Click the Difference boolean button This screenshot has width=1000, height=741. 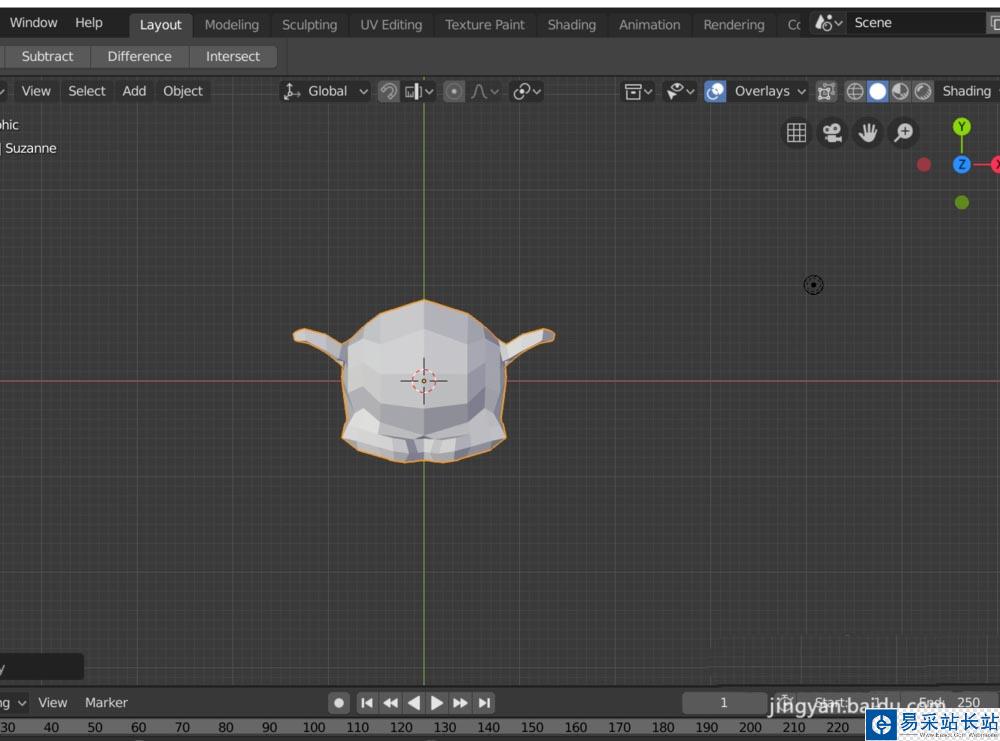[139, 57]
